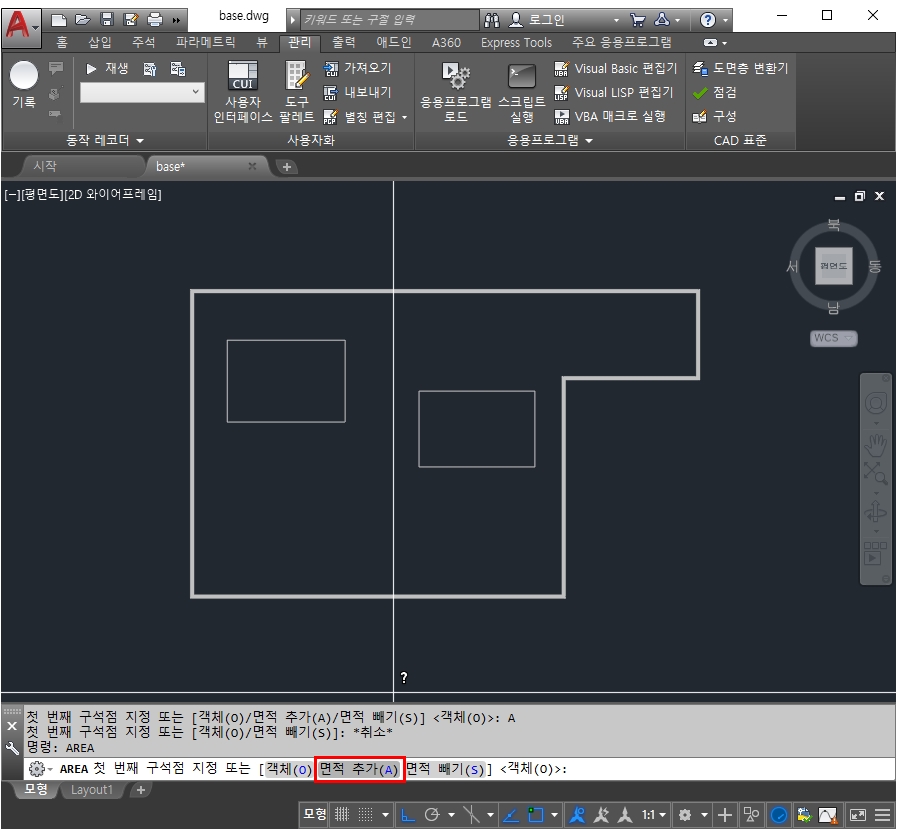
Task: Click the keyword search input field
Action: tap(389, 20)
